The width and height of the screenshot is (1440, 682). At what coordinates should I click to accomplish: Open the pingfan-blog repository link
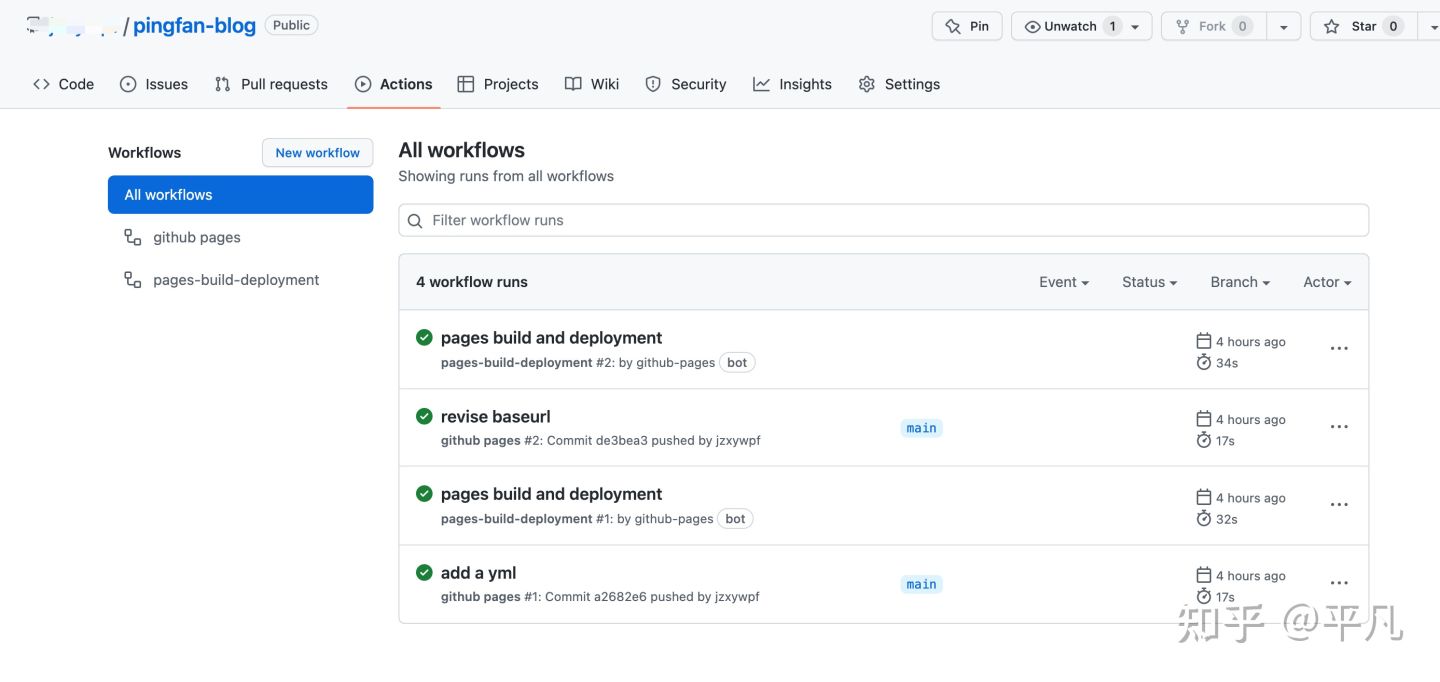click(195, 26)
